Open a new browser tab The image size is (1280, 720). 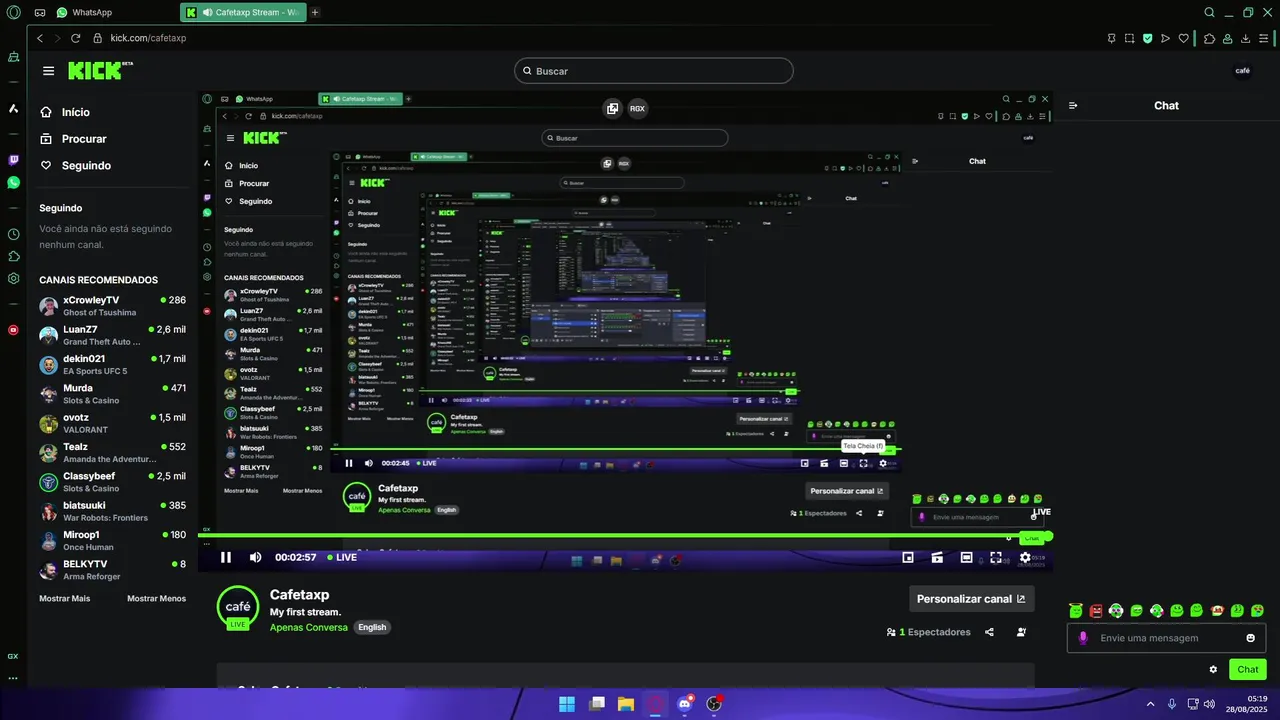[x=315, y=12]
